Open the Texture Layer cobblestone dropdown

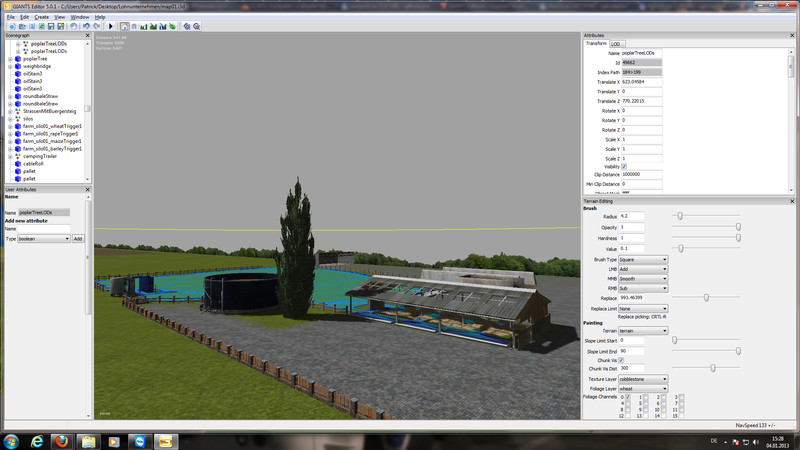click(643, 380)
